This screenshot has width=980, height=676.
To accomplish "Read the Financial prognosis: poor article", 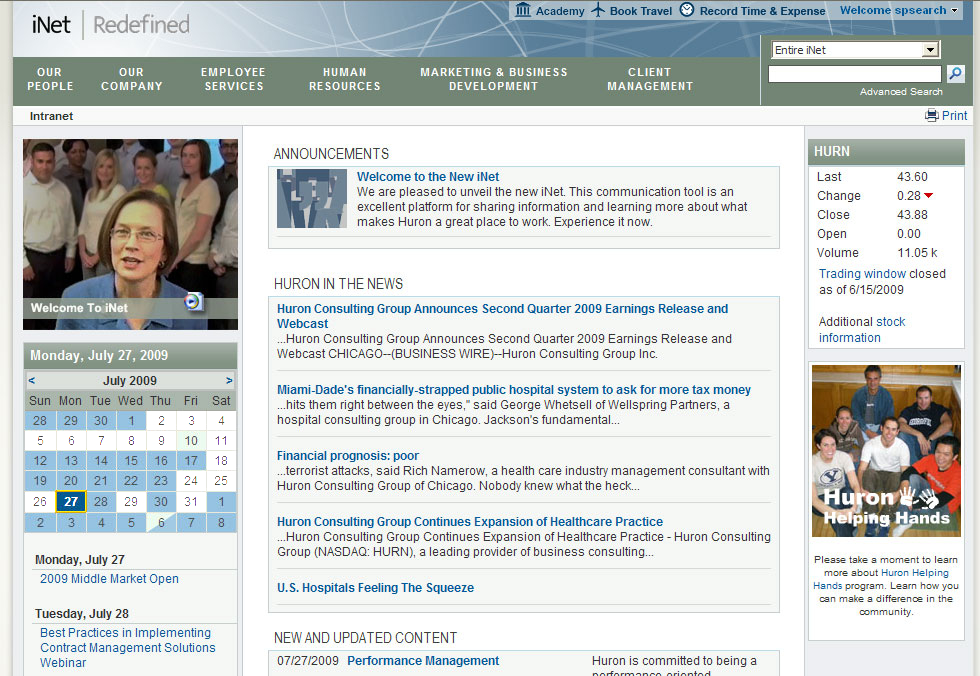I will tap(347, 455).
